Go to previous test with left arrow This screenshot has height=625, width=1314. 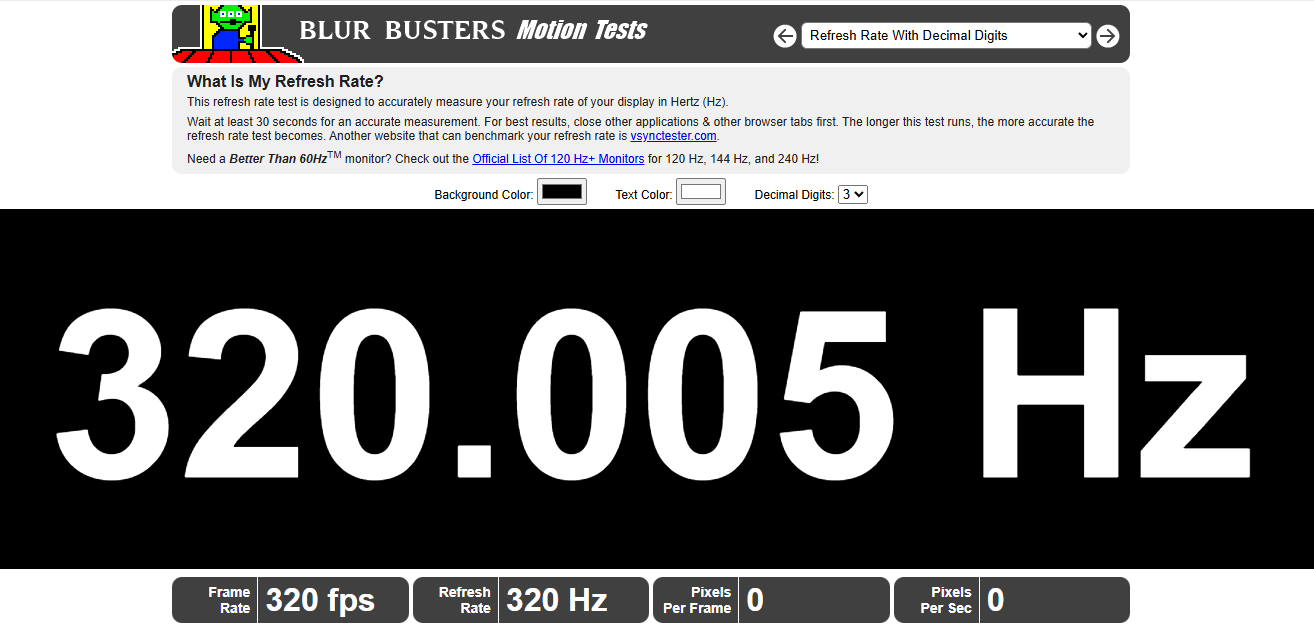click(785, 36)
